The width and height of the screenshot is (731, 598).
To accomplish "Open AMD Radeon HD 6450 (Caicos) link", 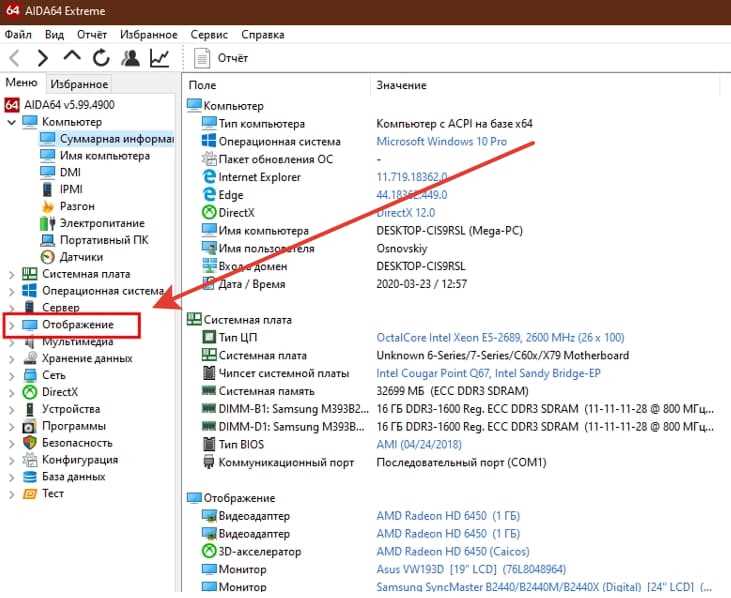I will pos(453,552).
